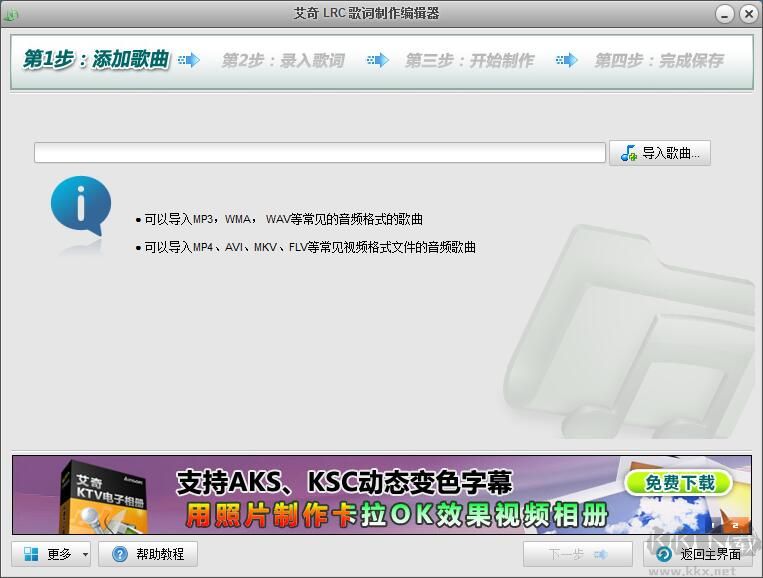The height and width of the screenshot is (578, 763).
Task: Click the 免费下载 button in banner
Action: pyautogui.click(x=680, y=482)
